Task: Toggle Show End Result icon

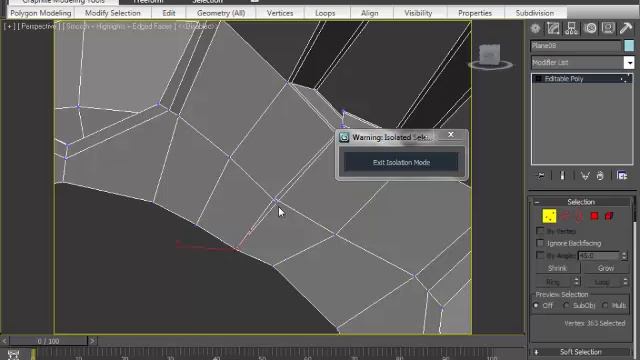Action: point(562,176)
